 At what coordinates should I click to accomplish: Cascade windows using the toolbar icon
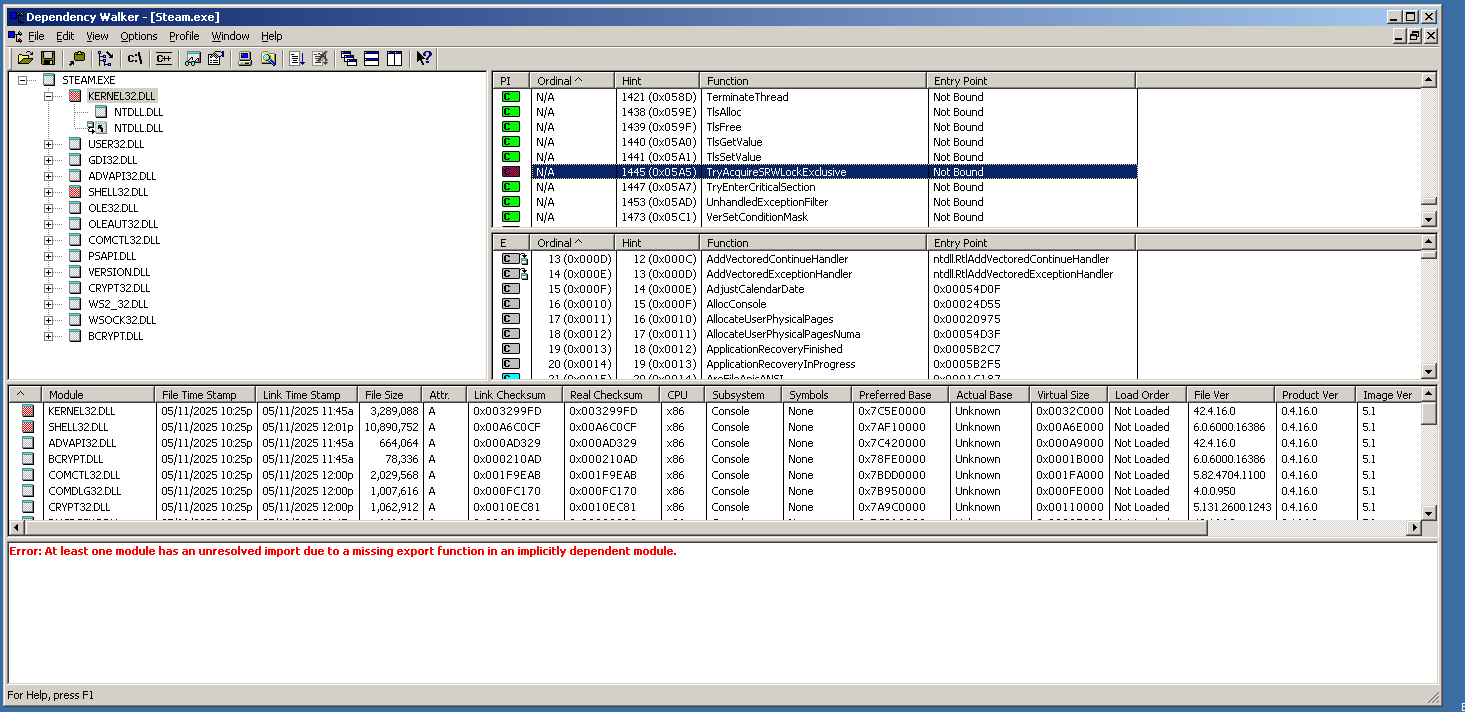(x=349, y=58)
